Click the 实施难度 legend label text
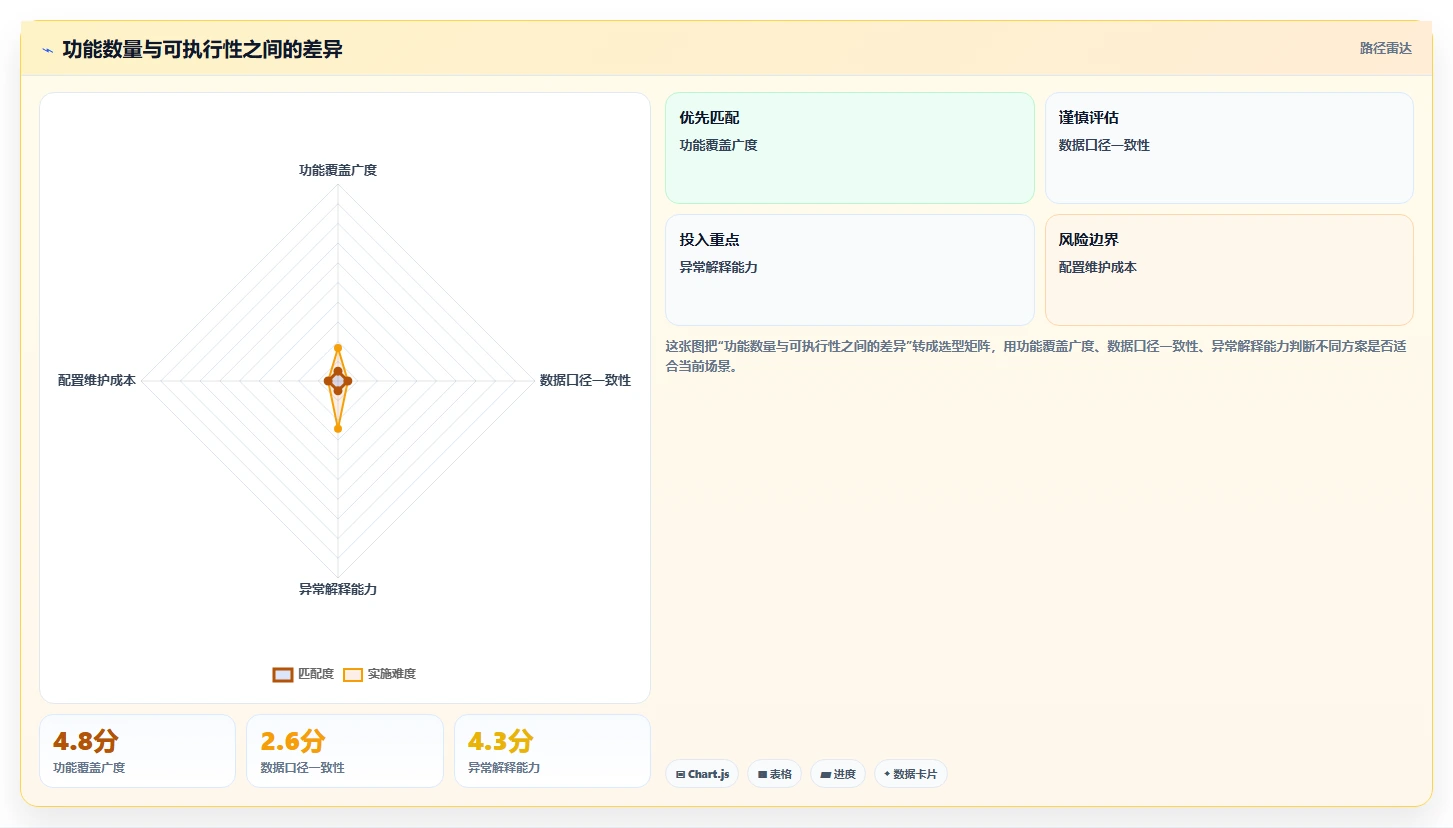1453x828 pixels. (392, 674)
